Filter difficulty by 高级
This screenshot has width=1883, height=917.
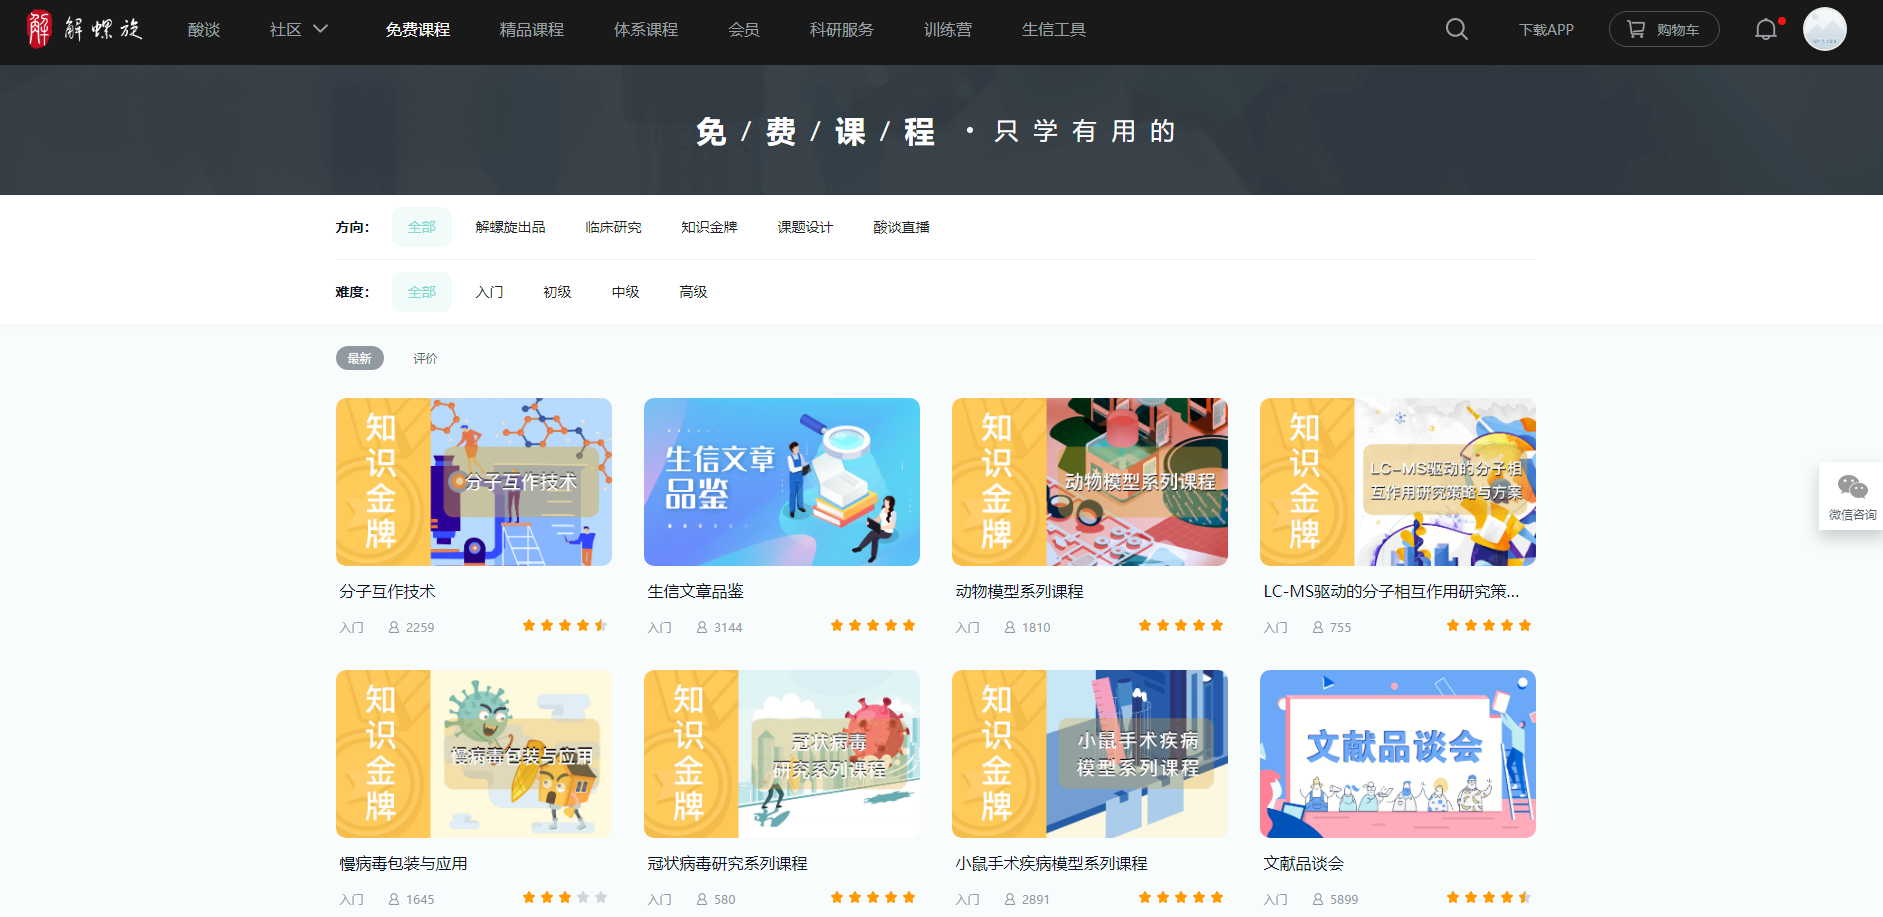click(x=694, y=292)
